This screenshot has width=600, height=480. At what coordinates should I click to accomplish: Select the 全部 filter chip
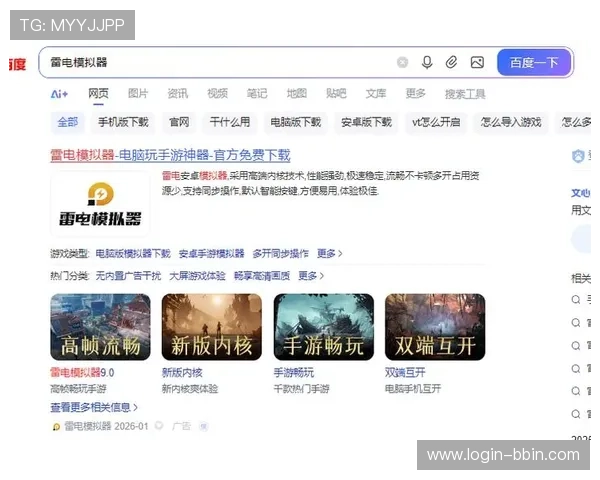[67, 122]
